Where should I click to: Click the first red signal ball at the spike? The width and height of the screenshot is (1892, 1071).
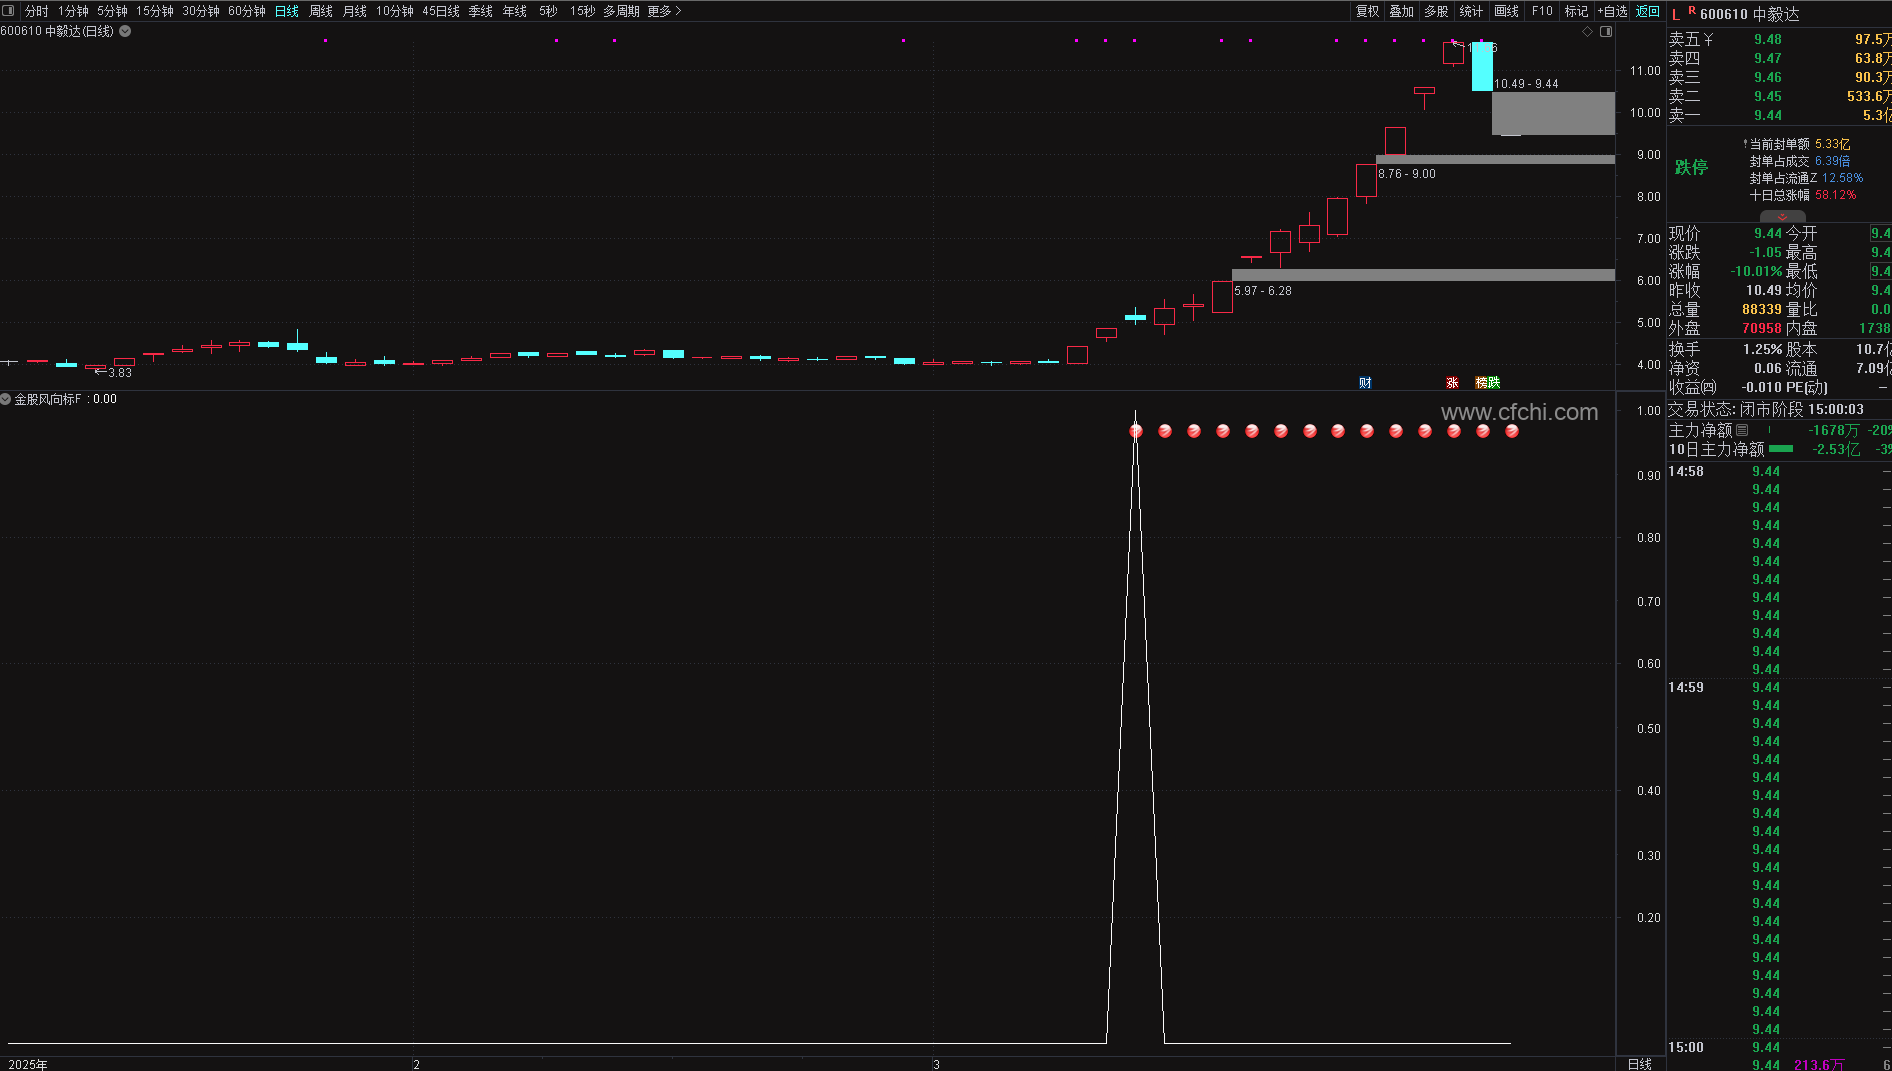(1136, 431)
